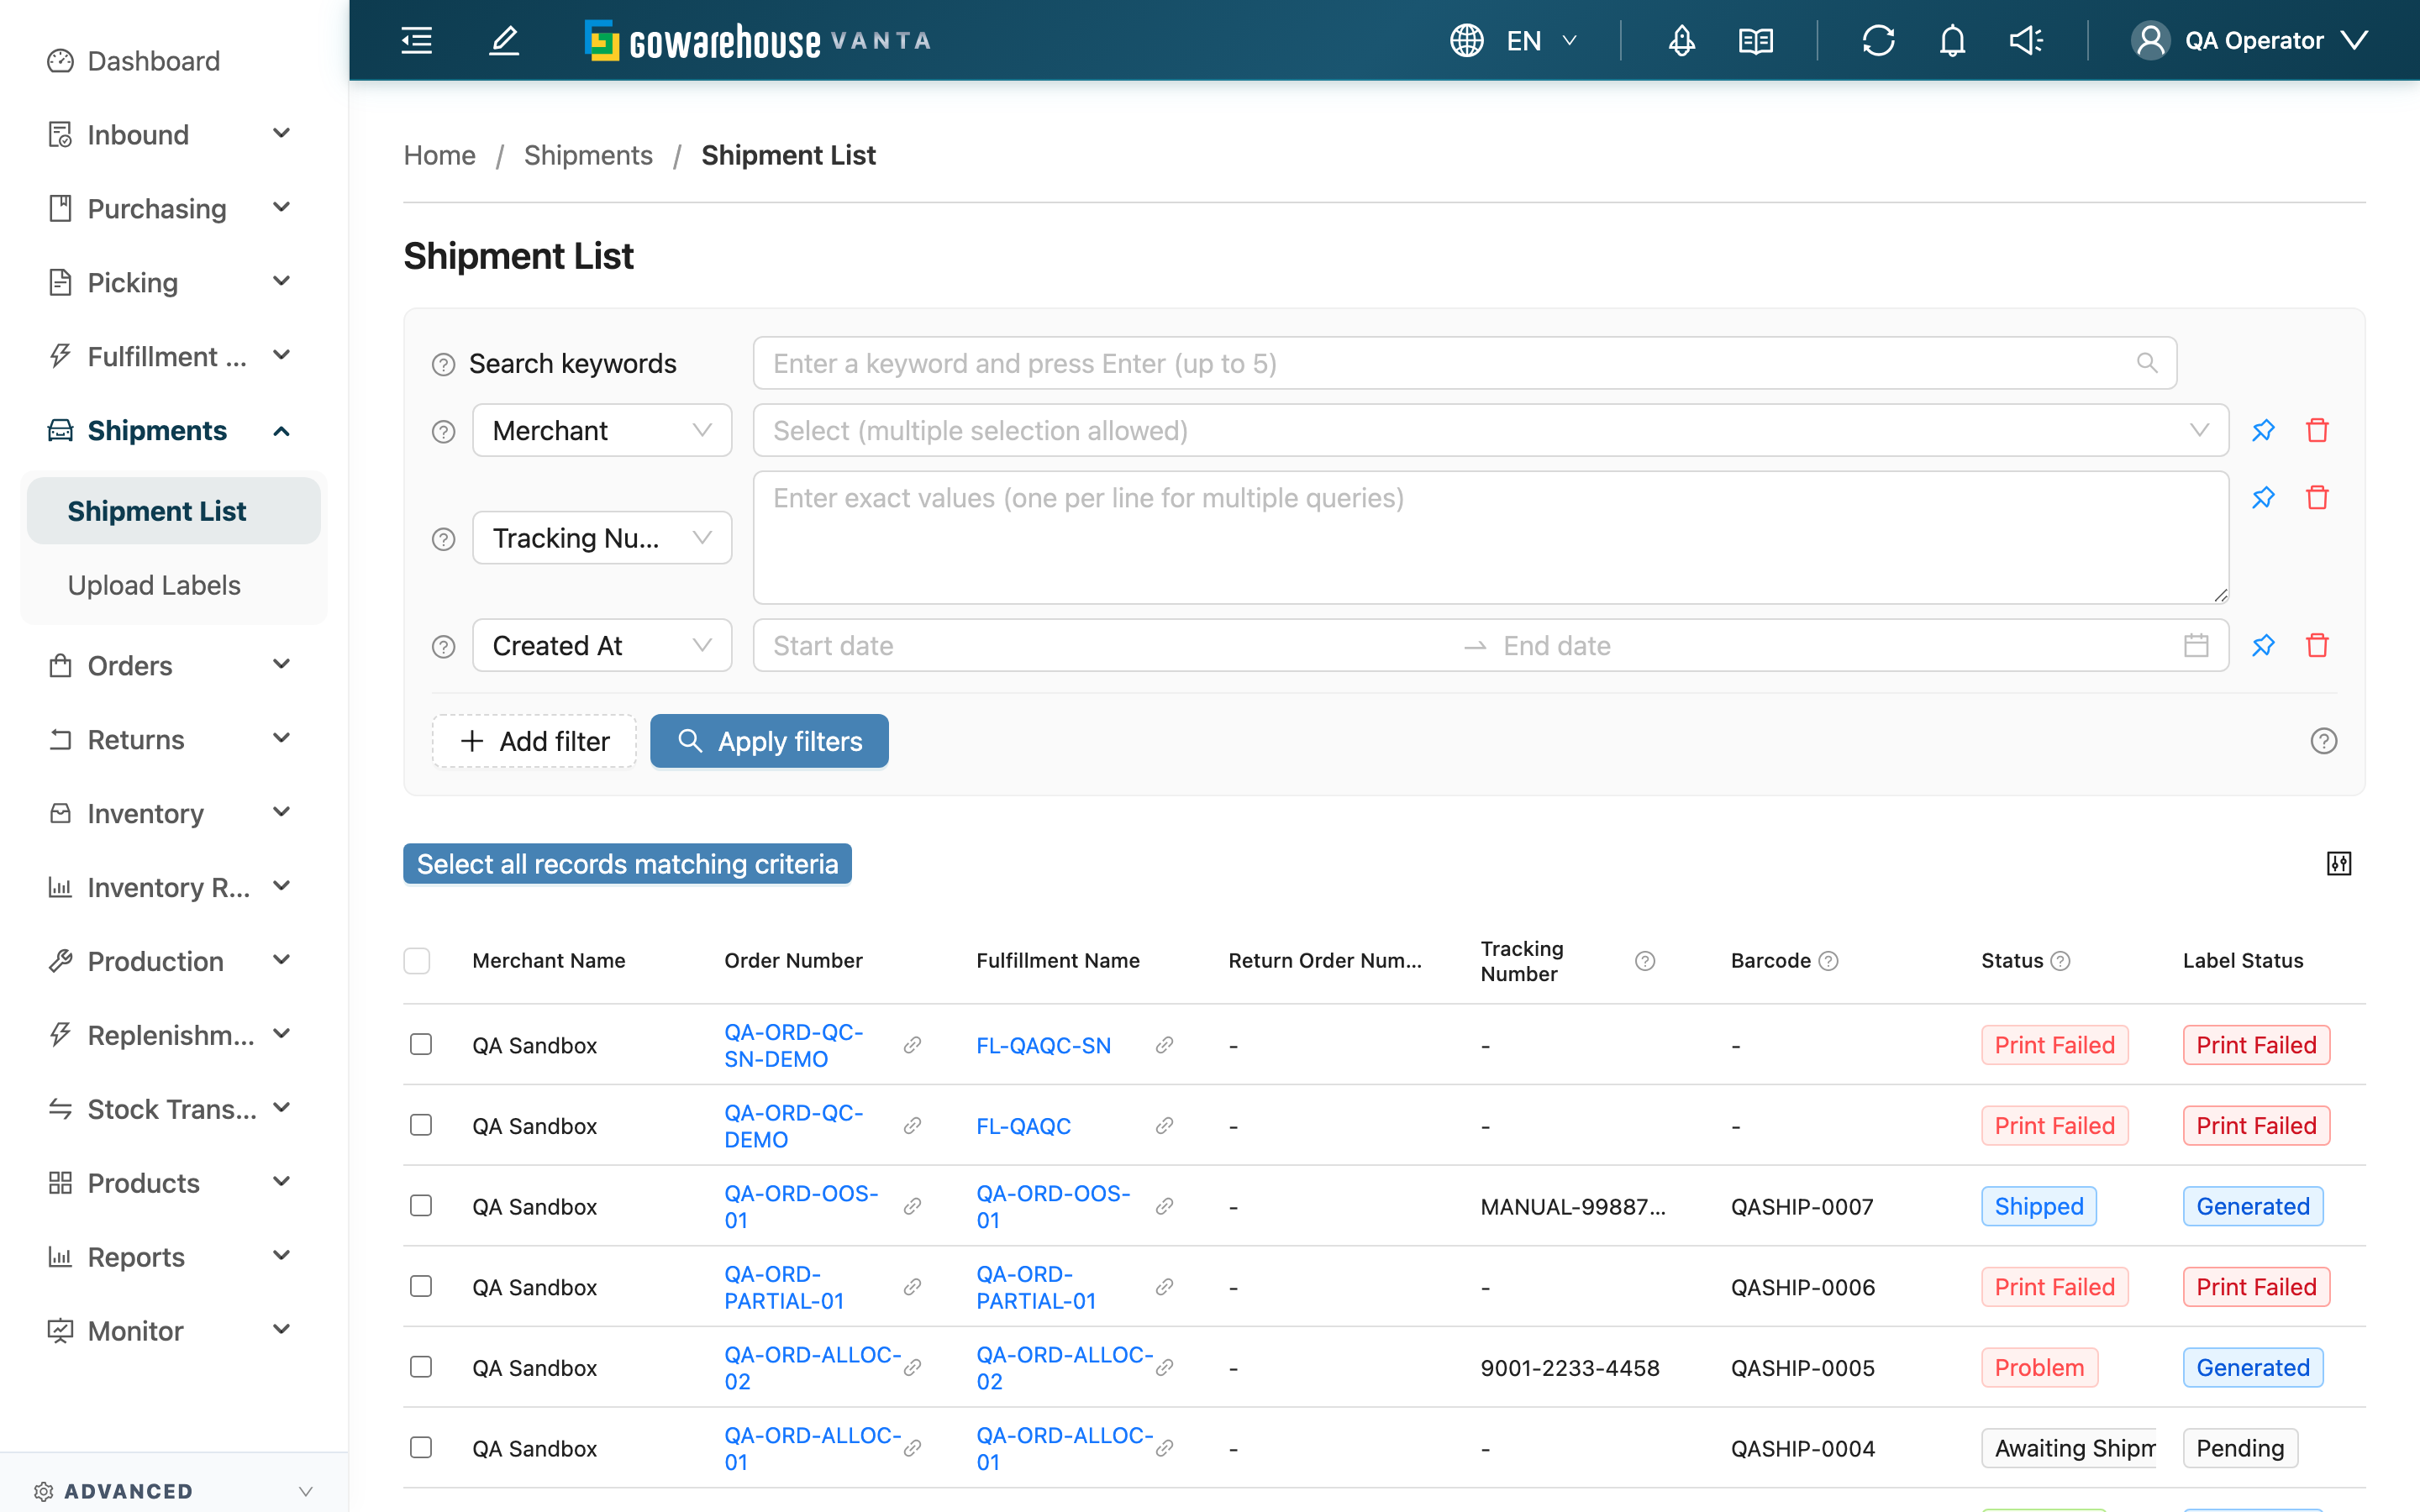Go to Home breadcrumb link
Viewport: 2420px width, 1512px height.
(x=440, y=155)
